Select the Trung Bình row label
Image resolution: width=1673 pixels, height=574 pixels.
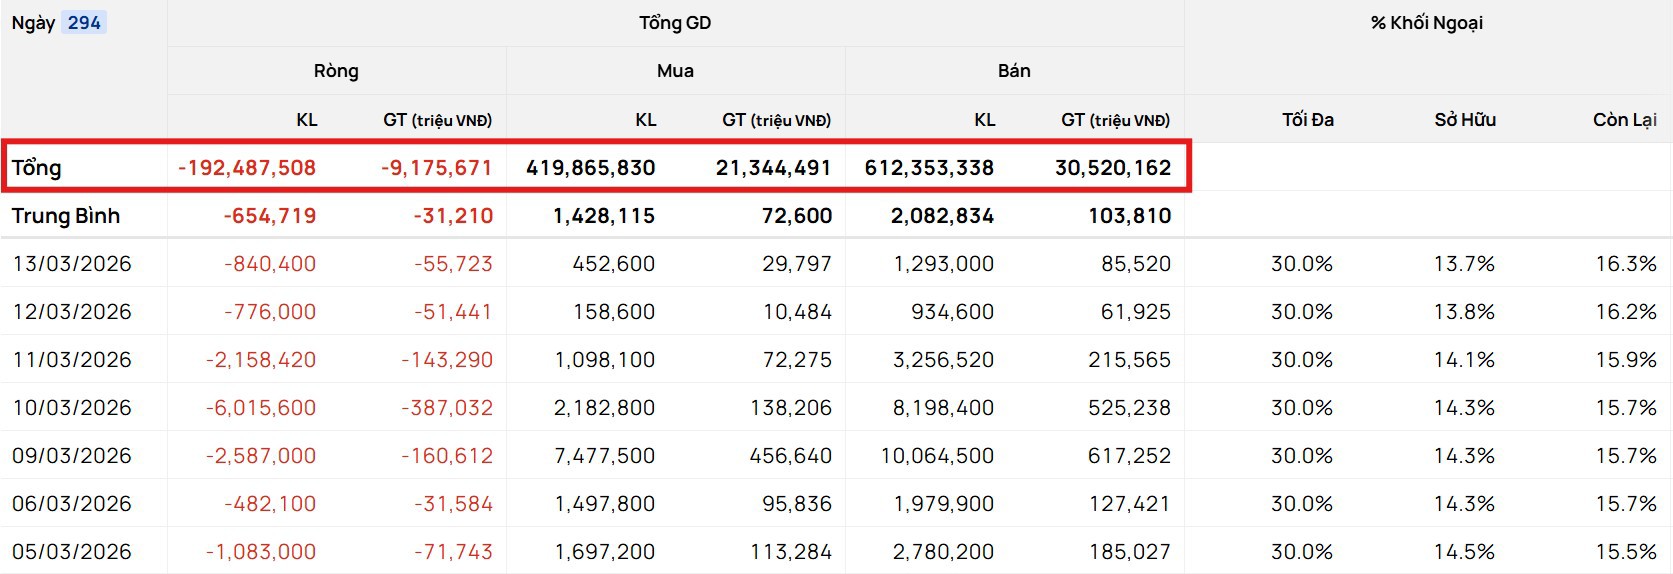coord(66,216)
